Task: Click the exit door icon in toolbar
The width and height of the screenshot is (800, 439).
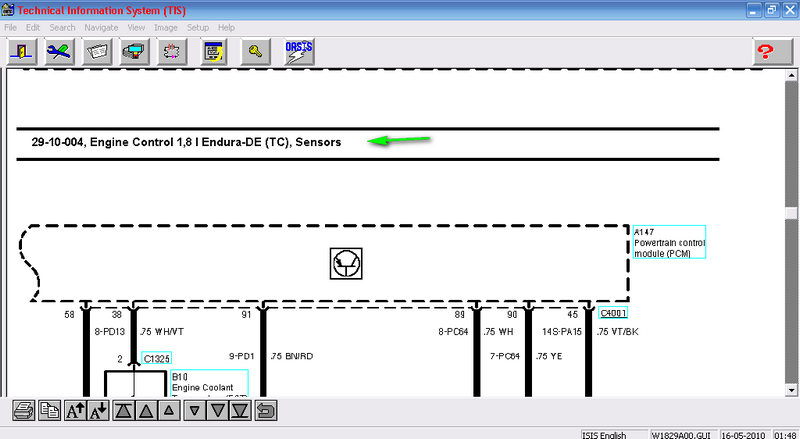Action: click(22, 51)
